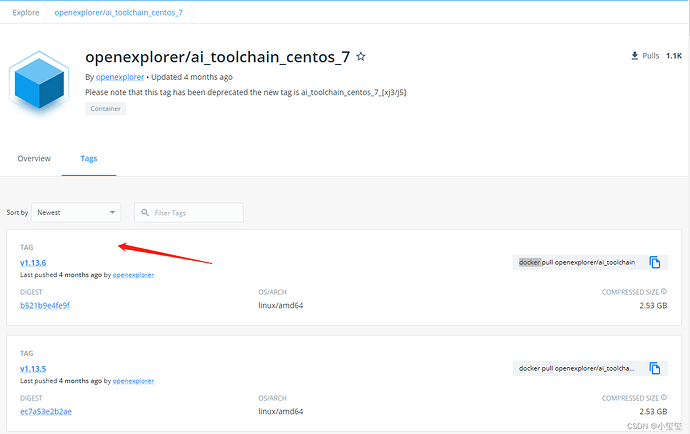The width and height of the screenshot is (690, 434).
Task: Click the search magnifier in Filter Tags
Action: [146, 212]
